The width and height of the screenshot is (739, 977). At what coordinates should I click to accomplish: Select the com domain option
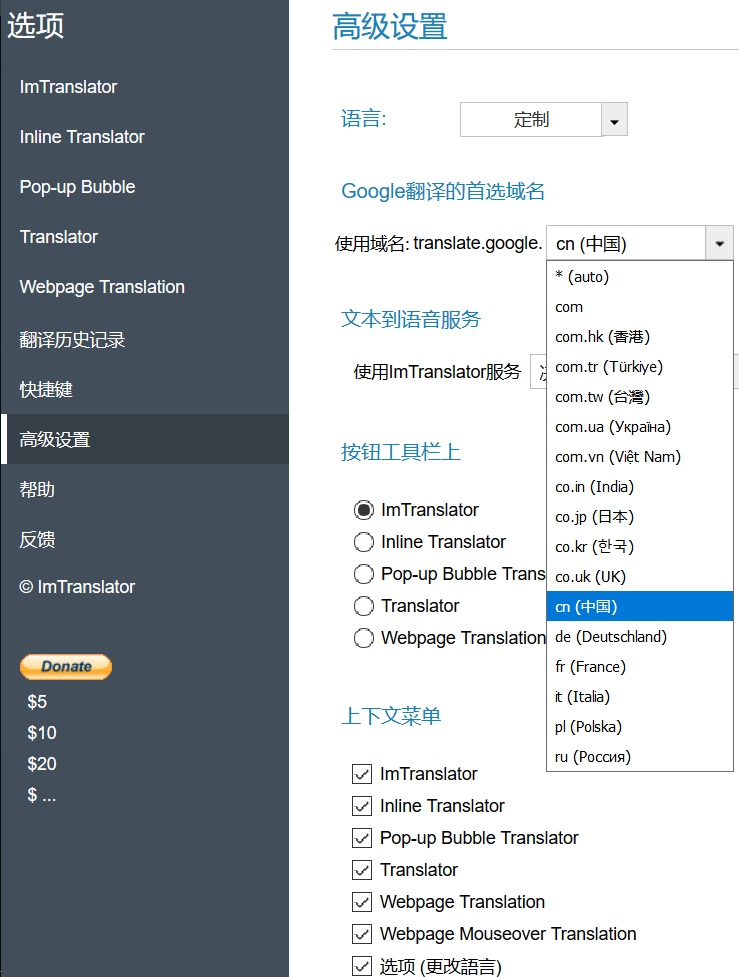[640, 307]
